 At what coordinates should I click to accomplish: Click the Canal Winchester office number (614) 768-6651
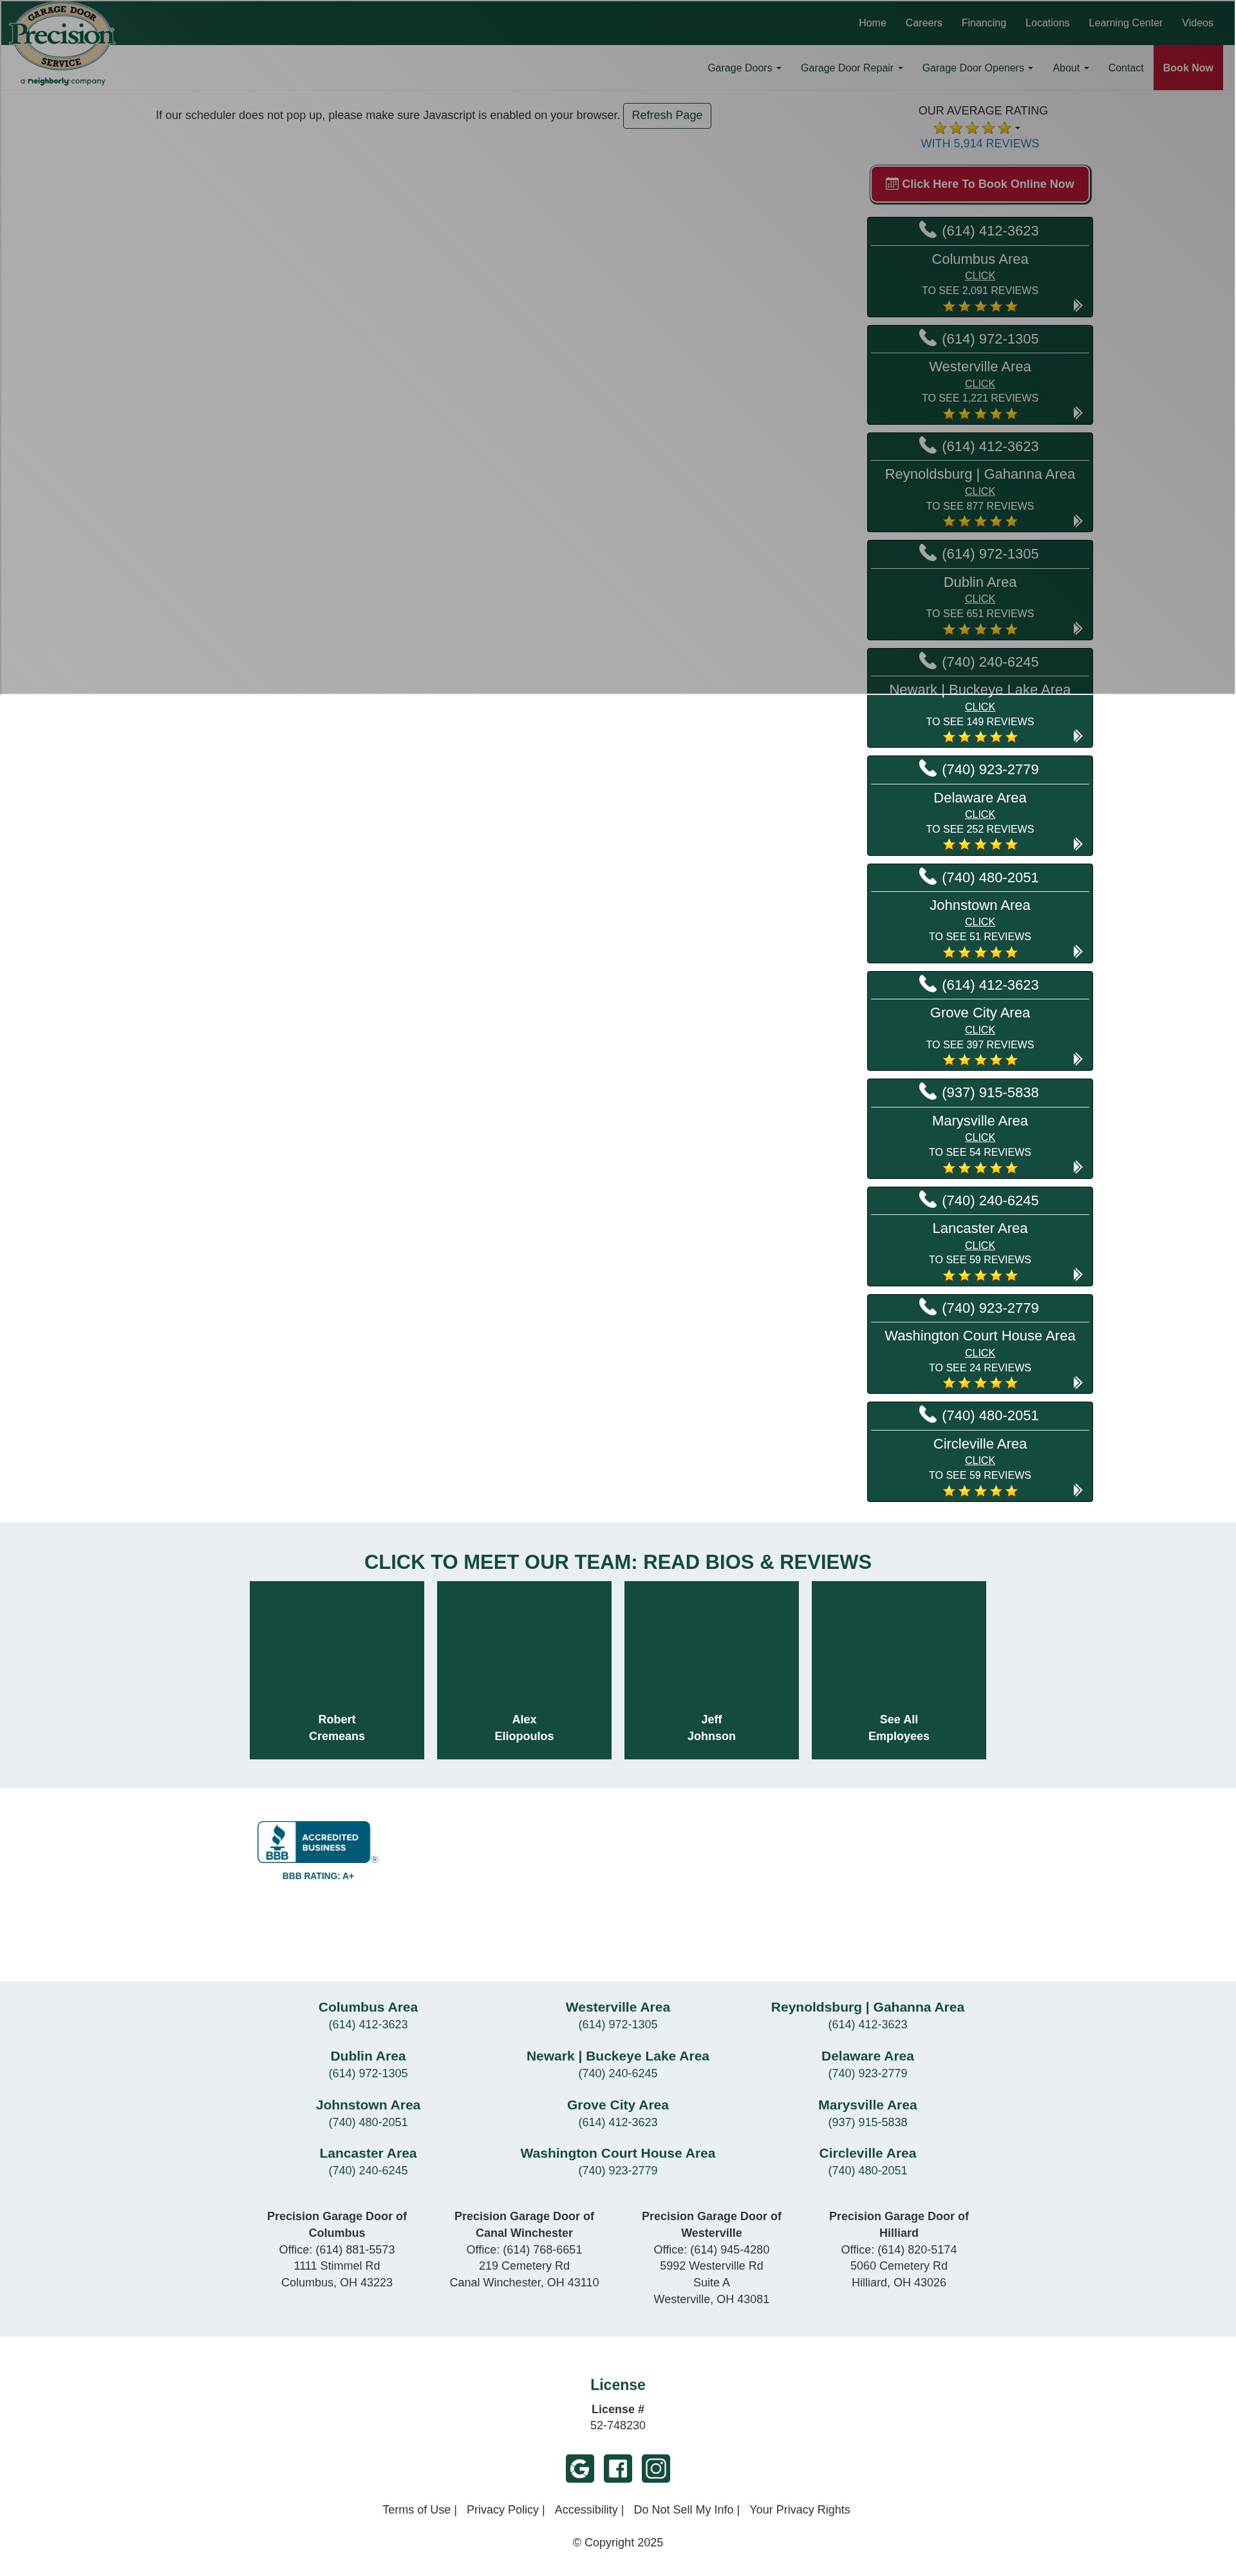coord(542,2250)
